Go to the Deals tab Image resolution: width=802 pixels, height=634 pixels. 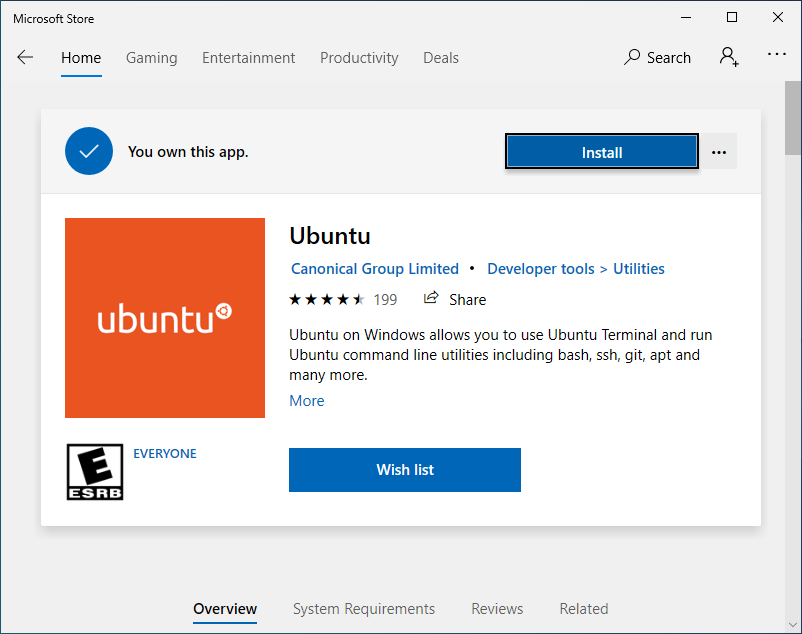441,58
